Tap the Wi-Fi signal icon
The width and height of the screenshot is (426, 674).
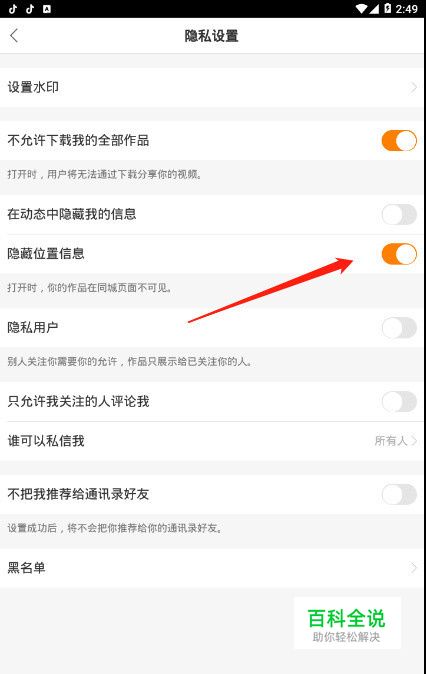click(362, 9)
